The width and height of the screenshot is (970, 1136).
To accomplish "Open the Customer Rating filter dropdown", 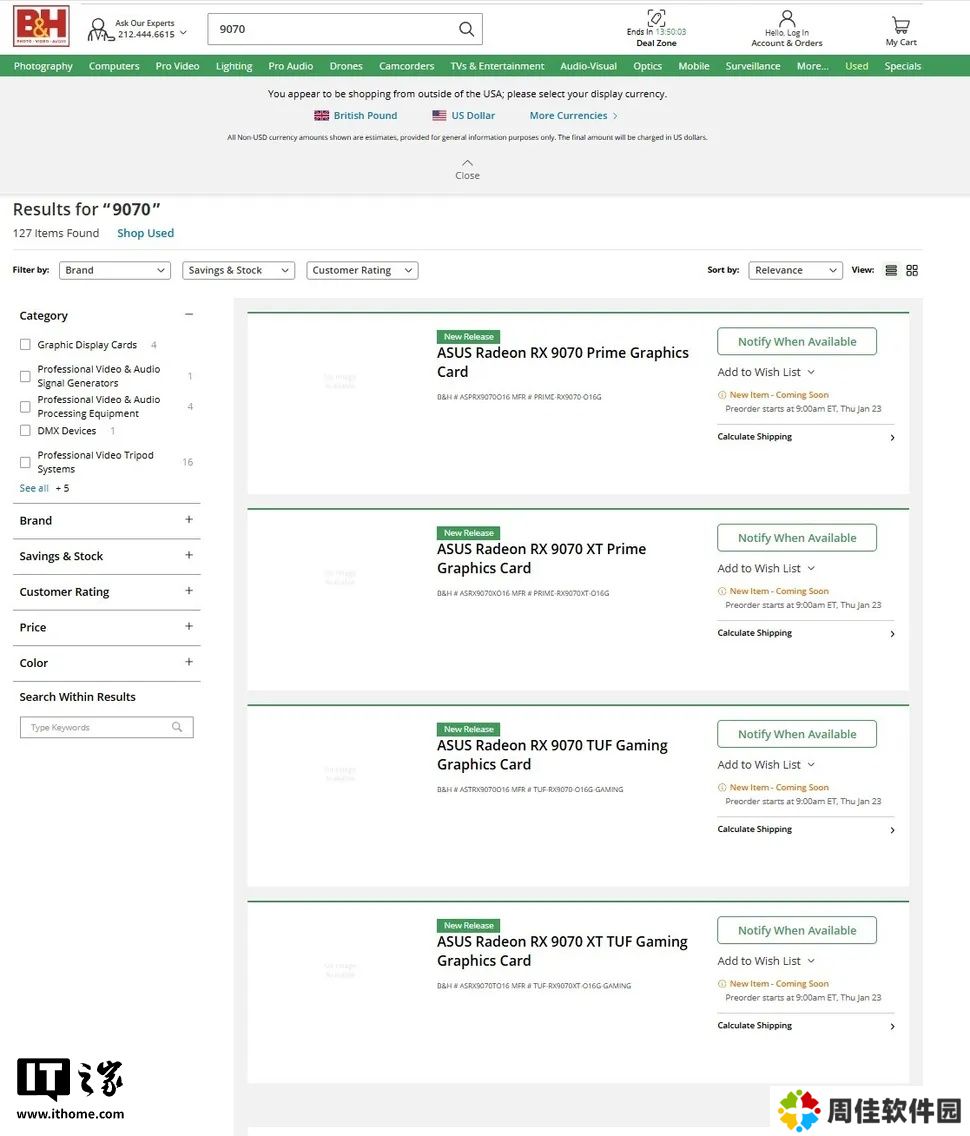I will [x=362, y=270].
